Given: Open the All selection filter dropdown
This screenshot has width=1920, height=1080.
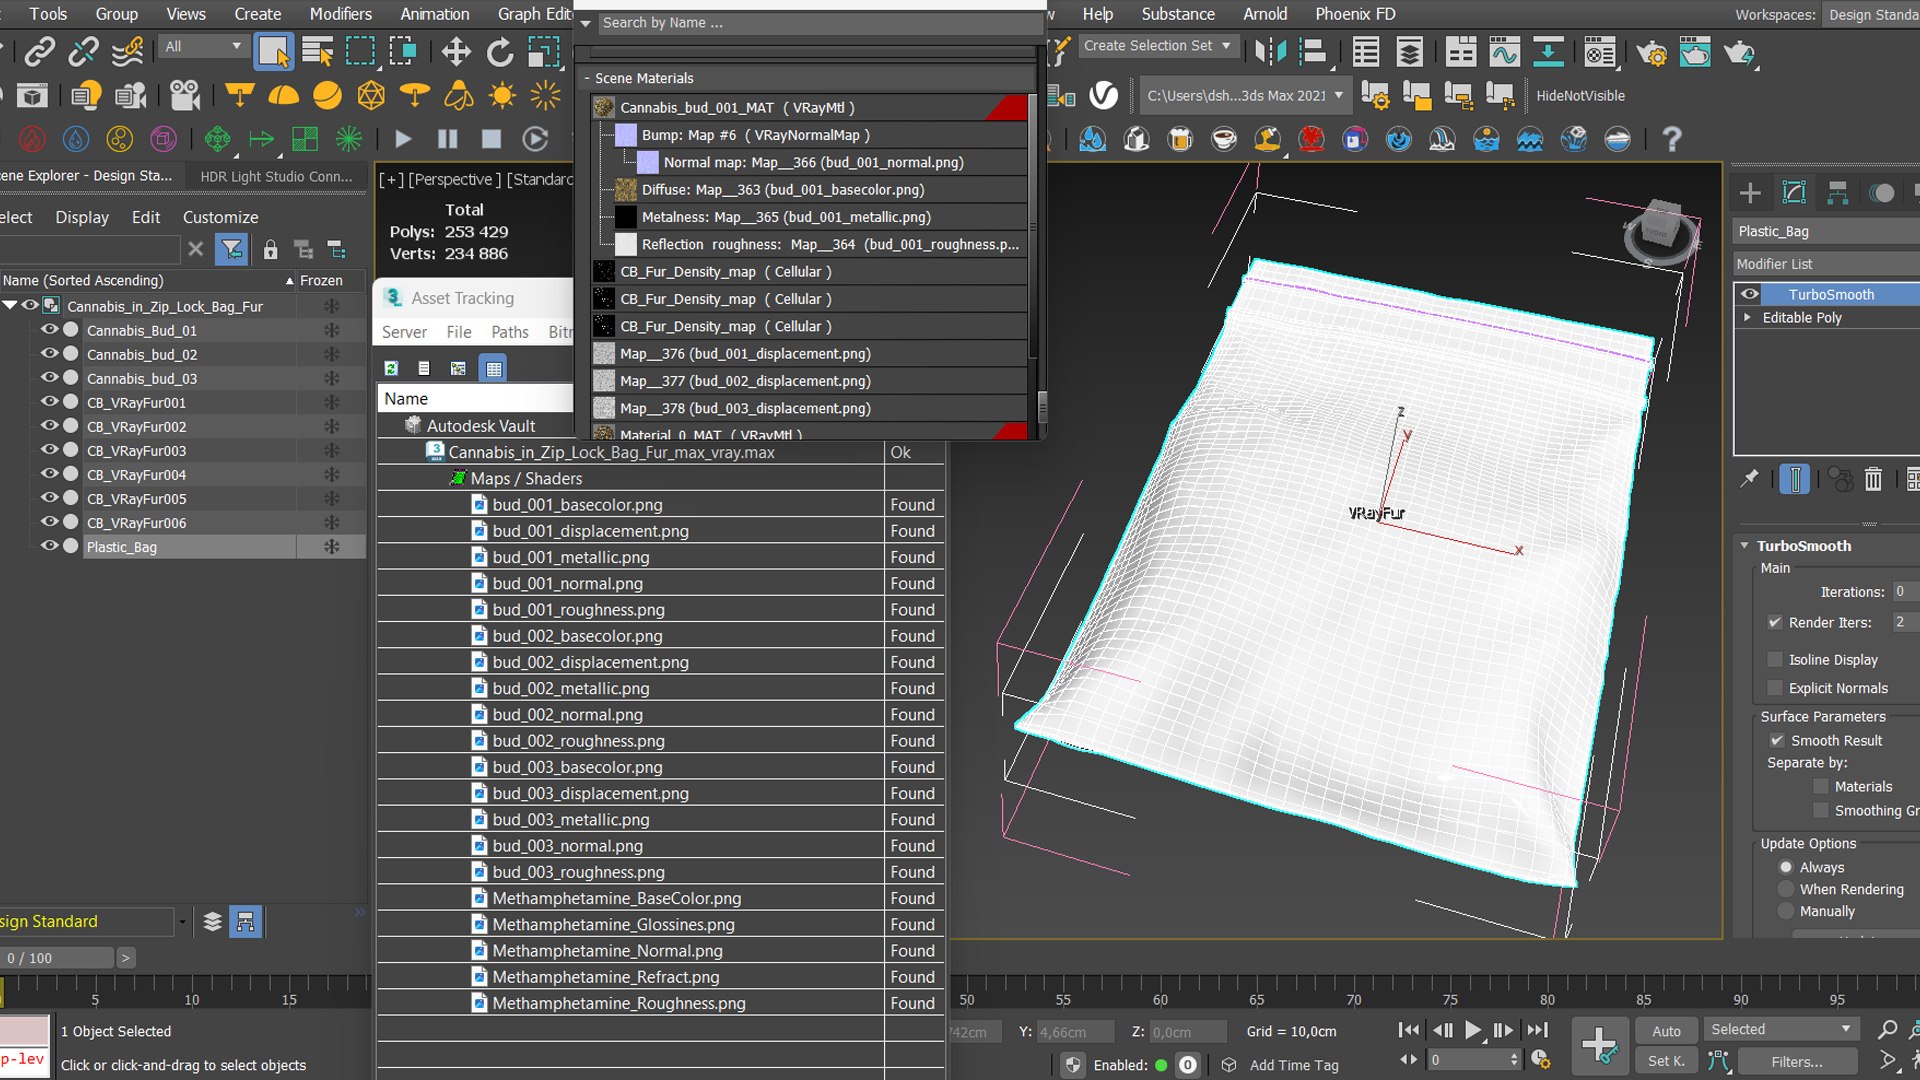Looking at the screenshot, I should (203, 47).
